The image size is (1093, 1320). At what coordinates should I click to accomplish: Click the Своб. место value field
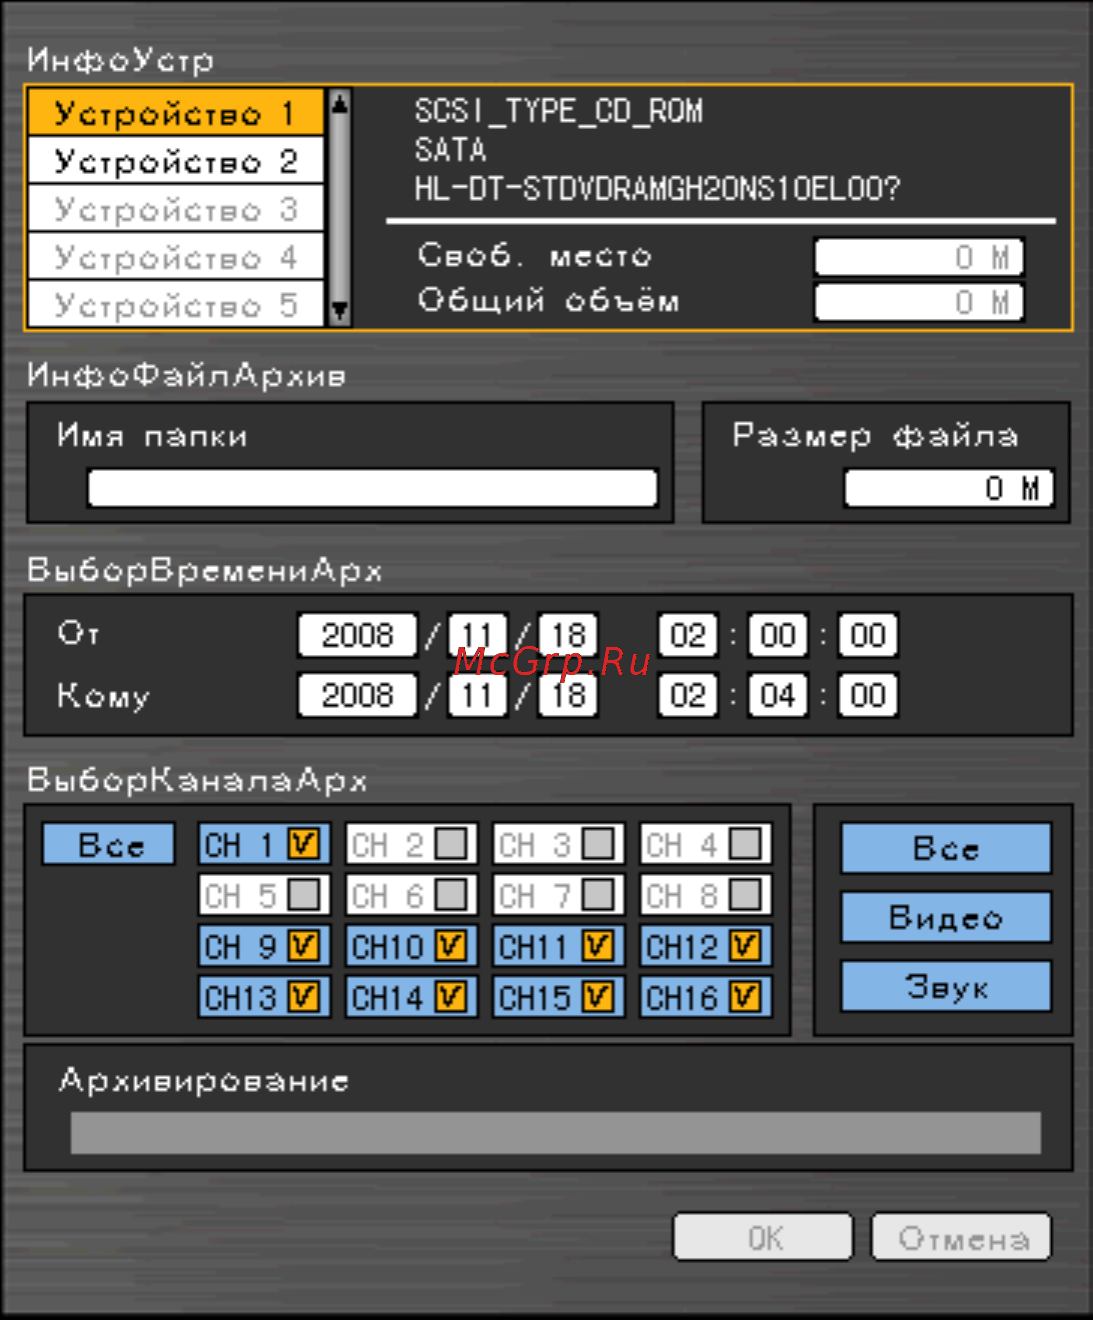[x=919, y=257]
